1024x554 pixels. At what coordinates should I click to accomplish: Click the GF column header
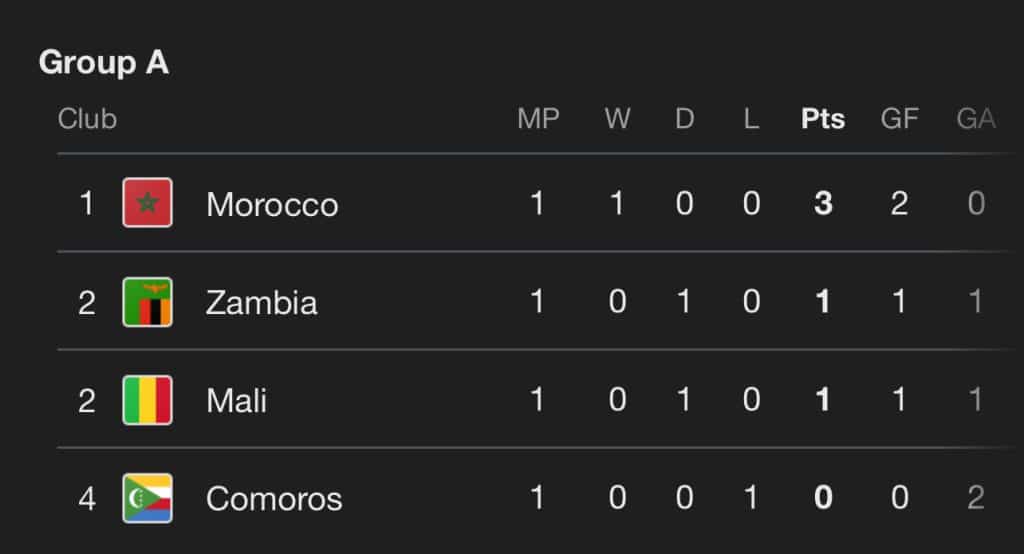pos(899,119)
